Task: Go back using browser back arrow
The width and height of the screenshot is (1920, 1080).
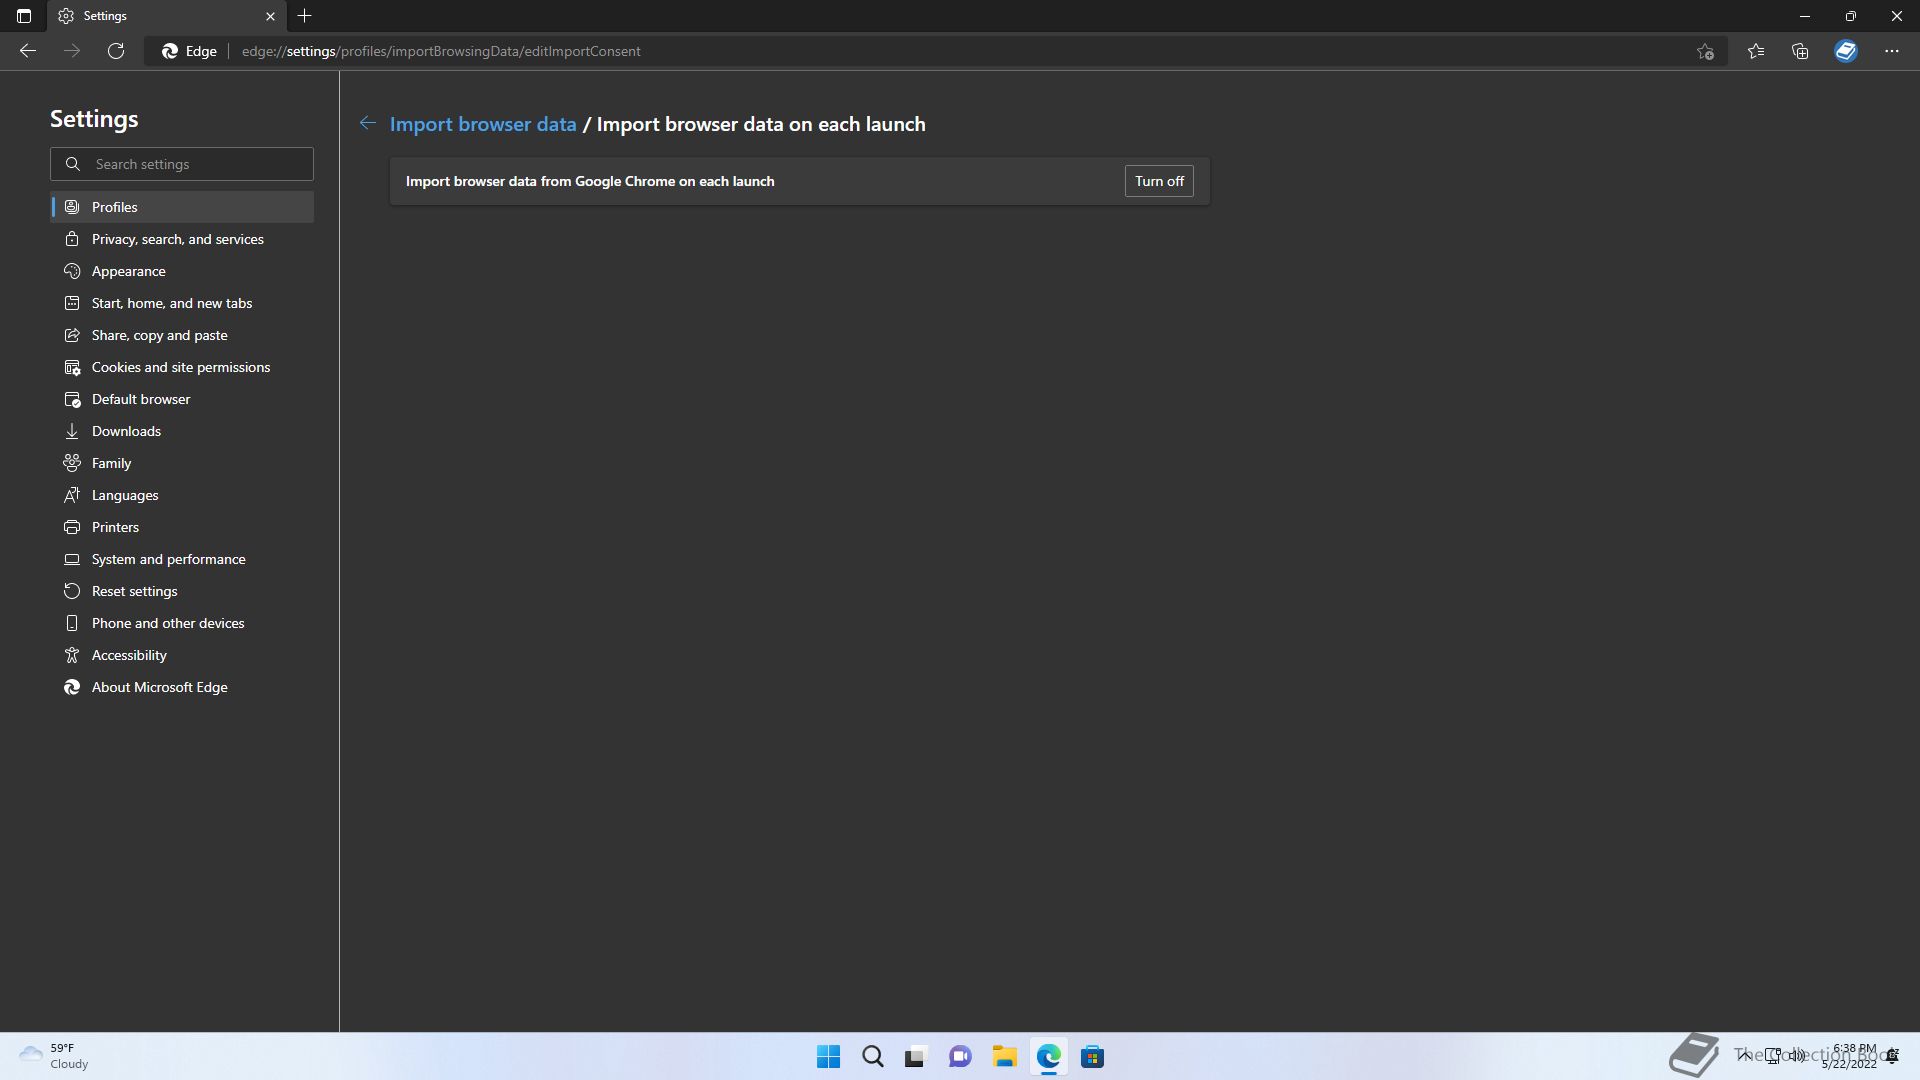Action: pos(28,51)
